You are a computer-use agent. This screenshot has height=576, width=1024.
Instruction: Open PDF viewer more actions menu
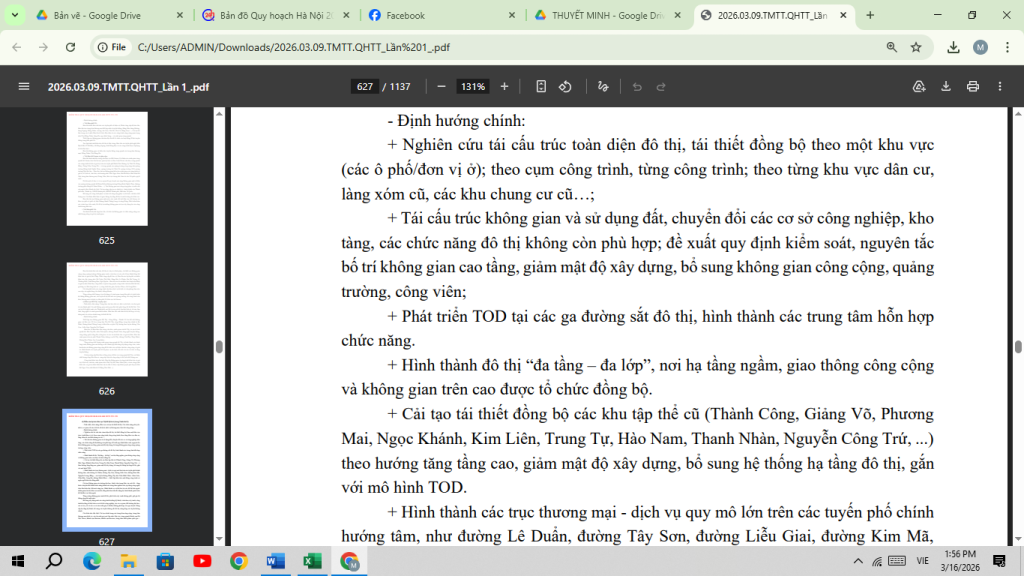pyautogui.click(x=1000, y=86)
